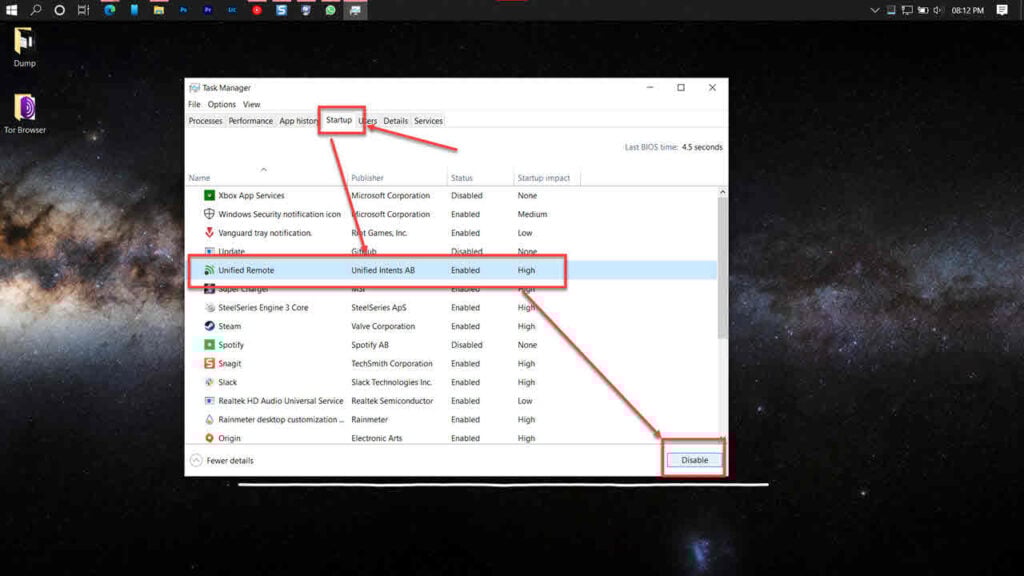This screenshot has height=576, width=1024.
Task: Select the Realtek HD Audio Universal Service entry
Action: pos(281,401)
